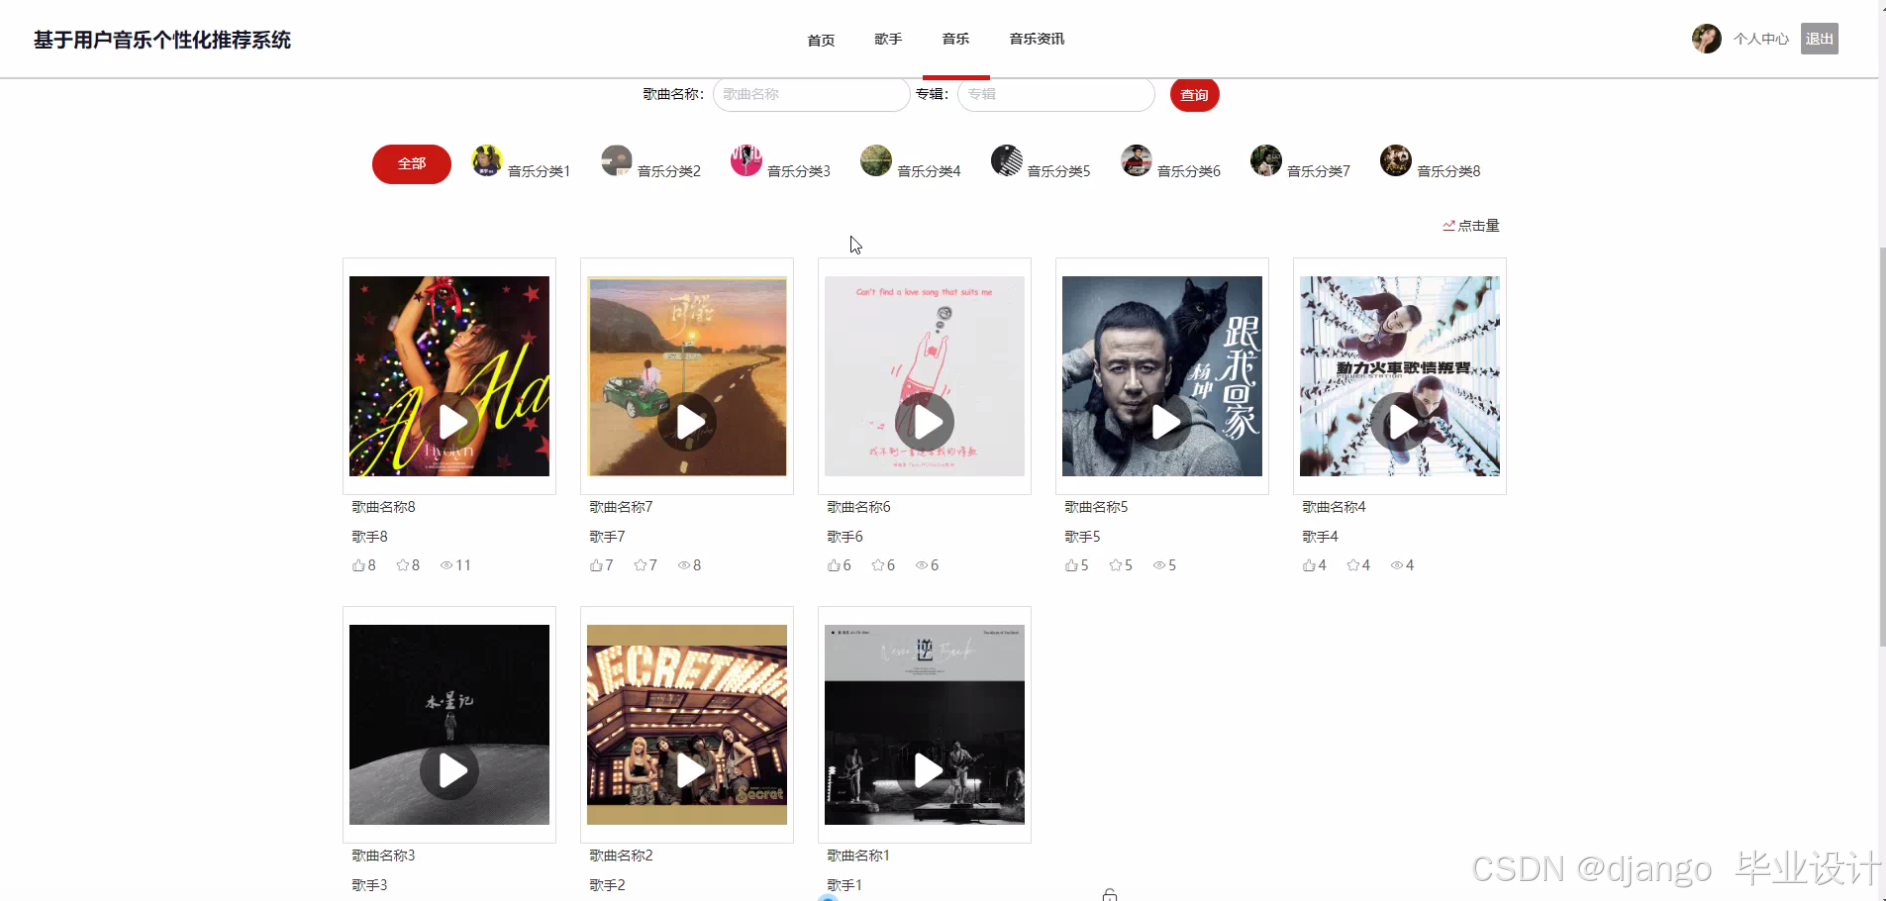Like 歌曲名称4 with thumbs-up icon

pos(1309,565)
